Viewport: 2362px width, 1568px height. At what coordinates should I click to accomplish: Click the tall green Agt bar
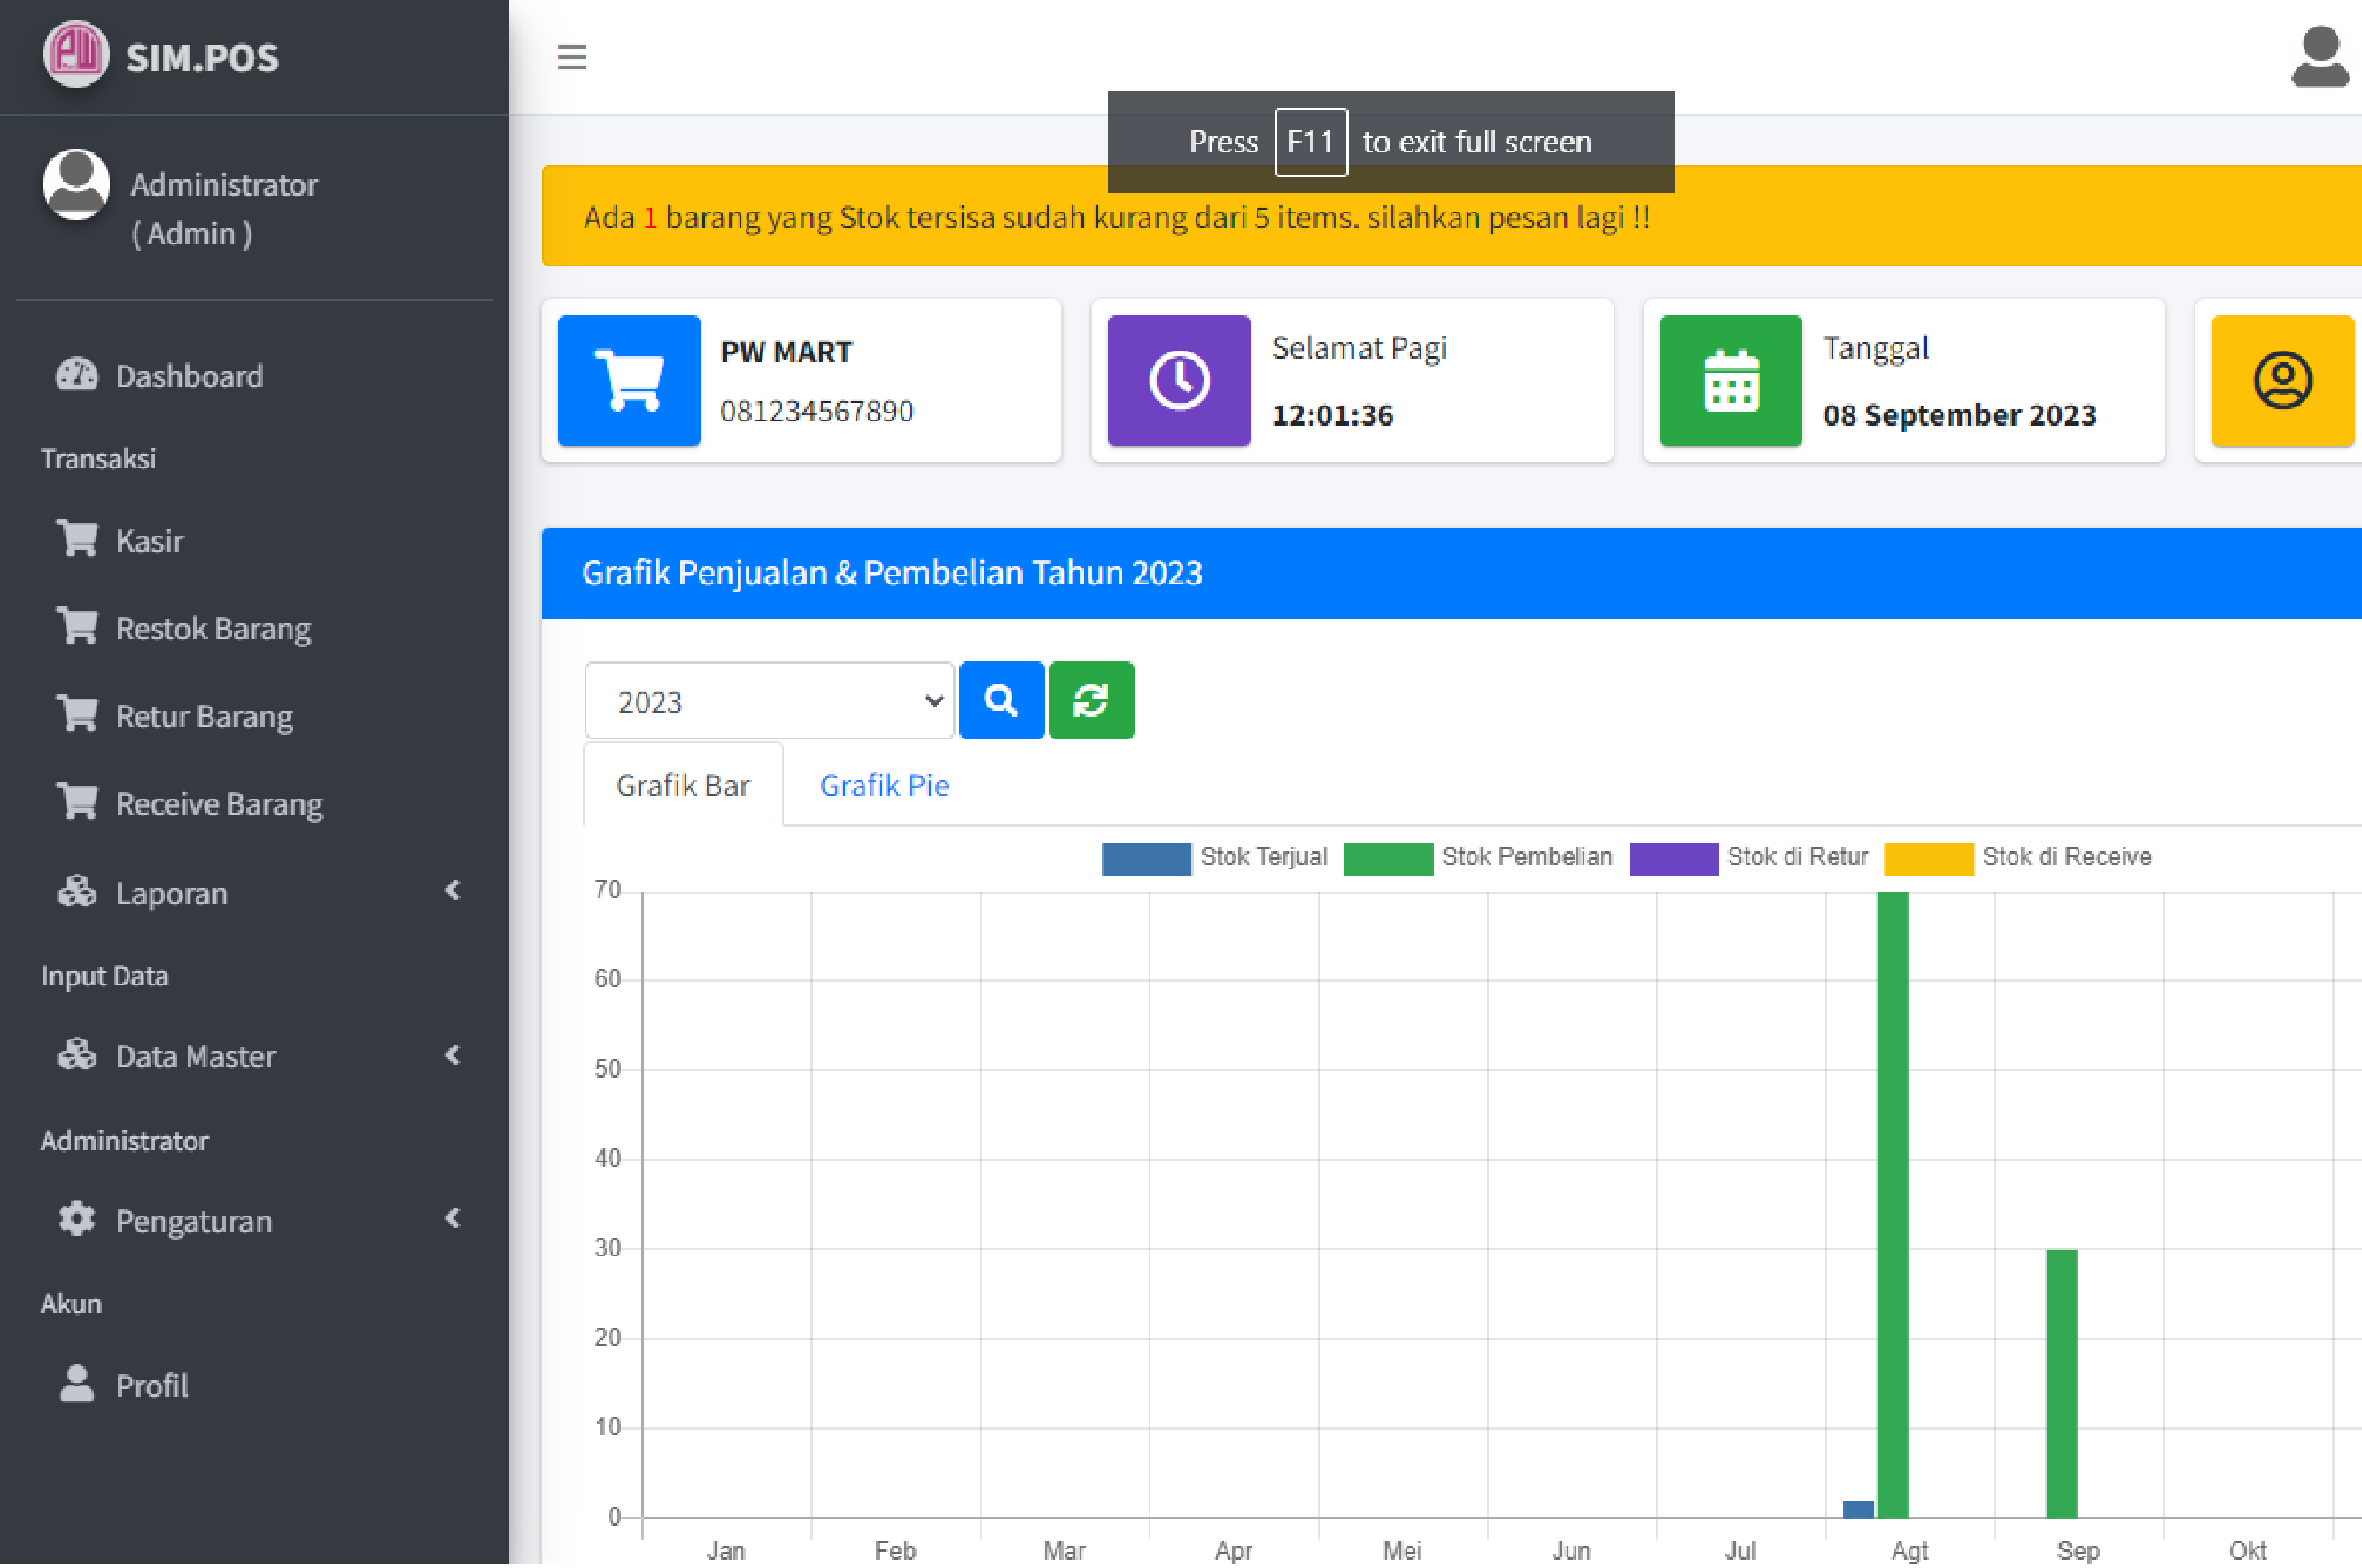point(1892,1200)
